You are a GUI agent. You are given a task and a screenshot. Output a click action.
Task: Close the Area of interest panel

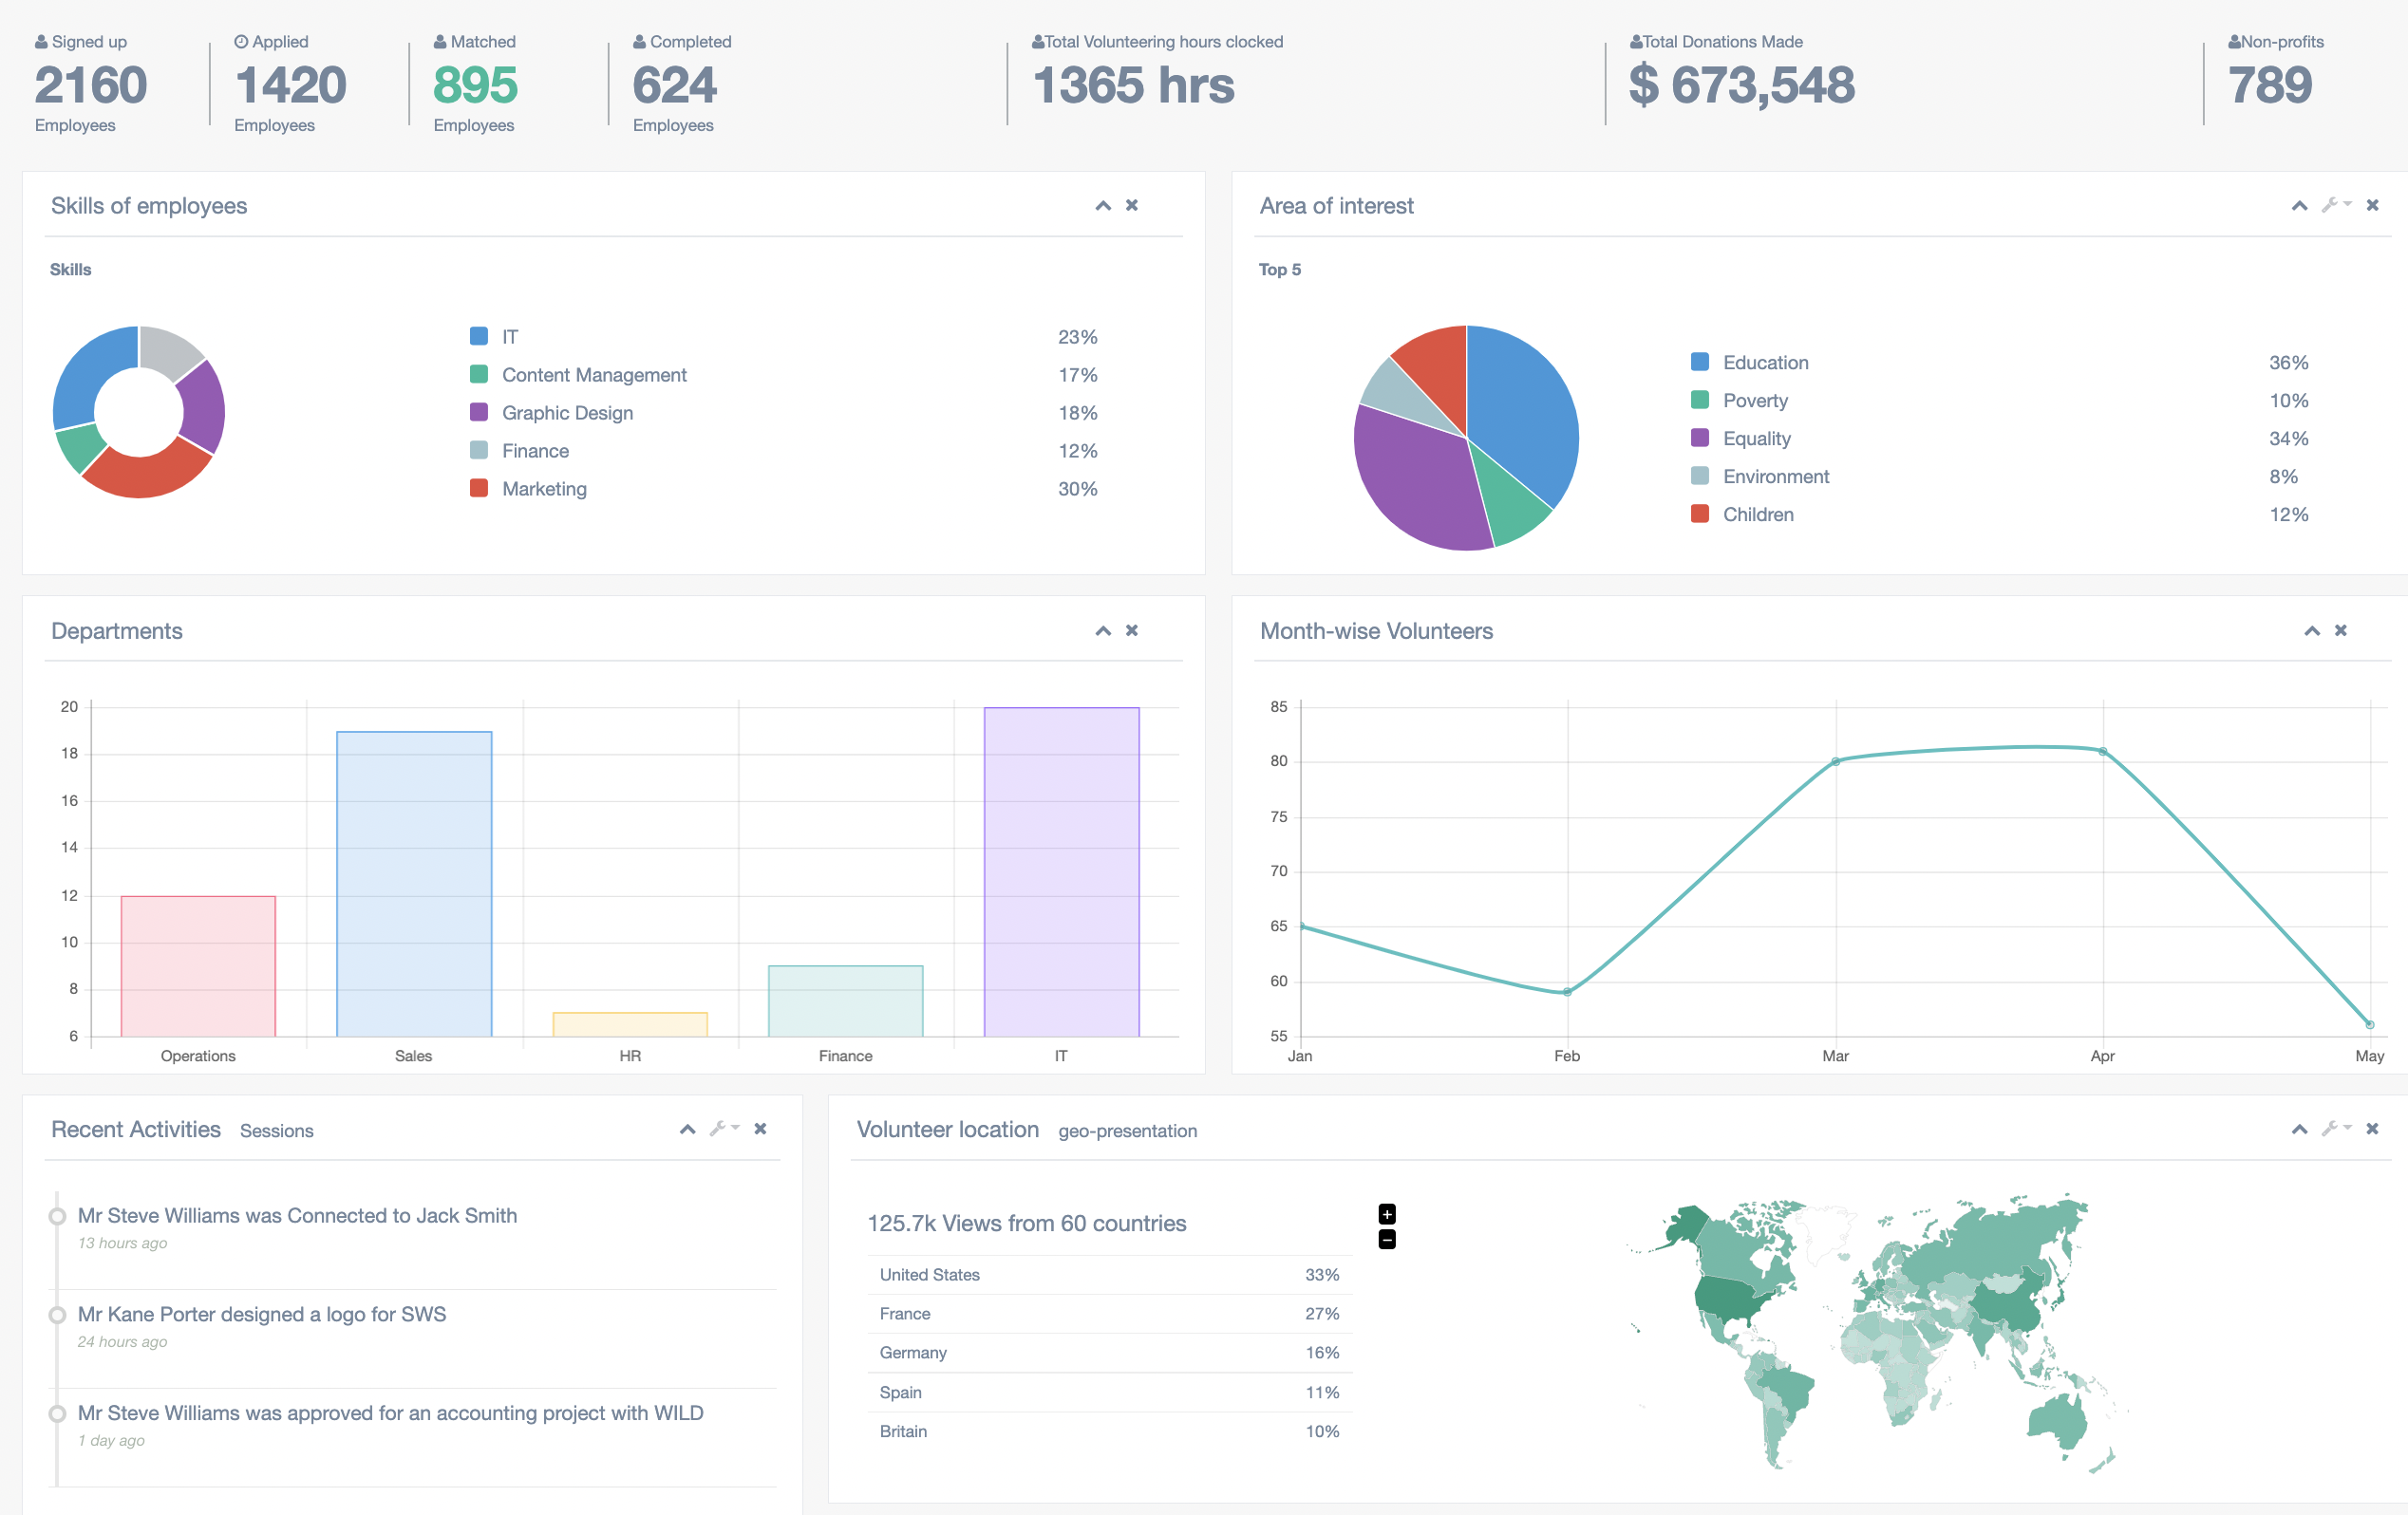click(2372, 205)
